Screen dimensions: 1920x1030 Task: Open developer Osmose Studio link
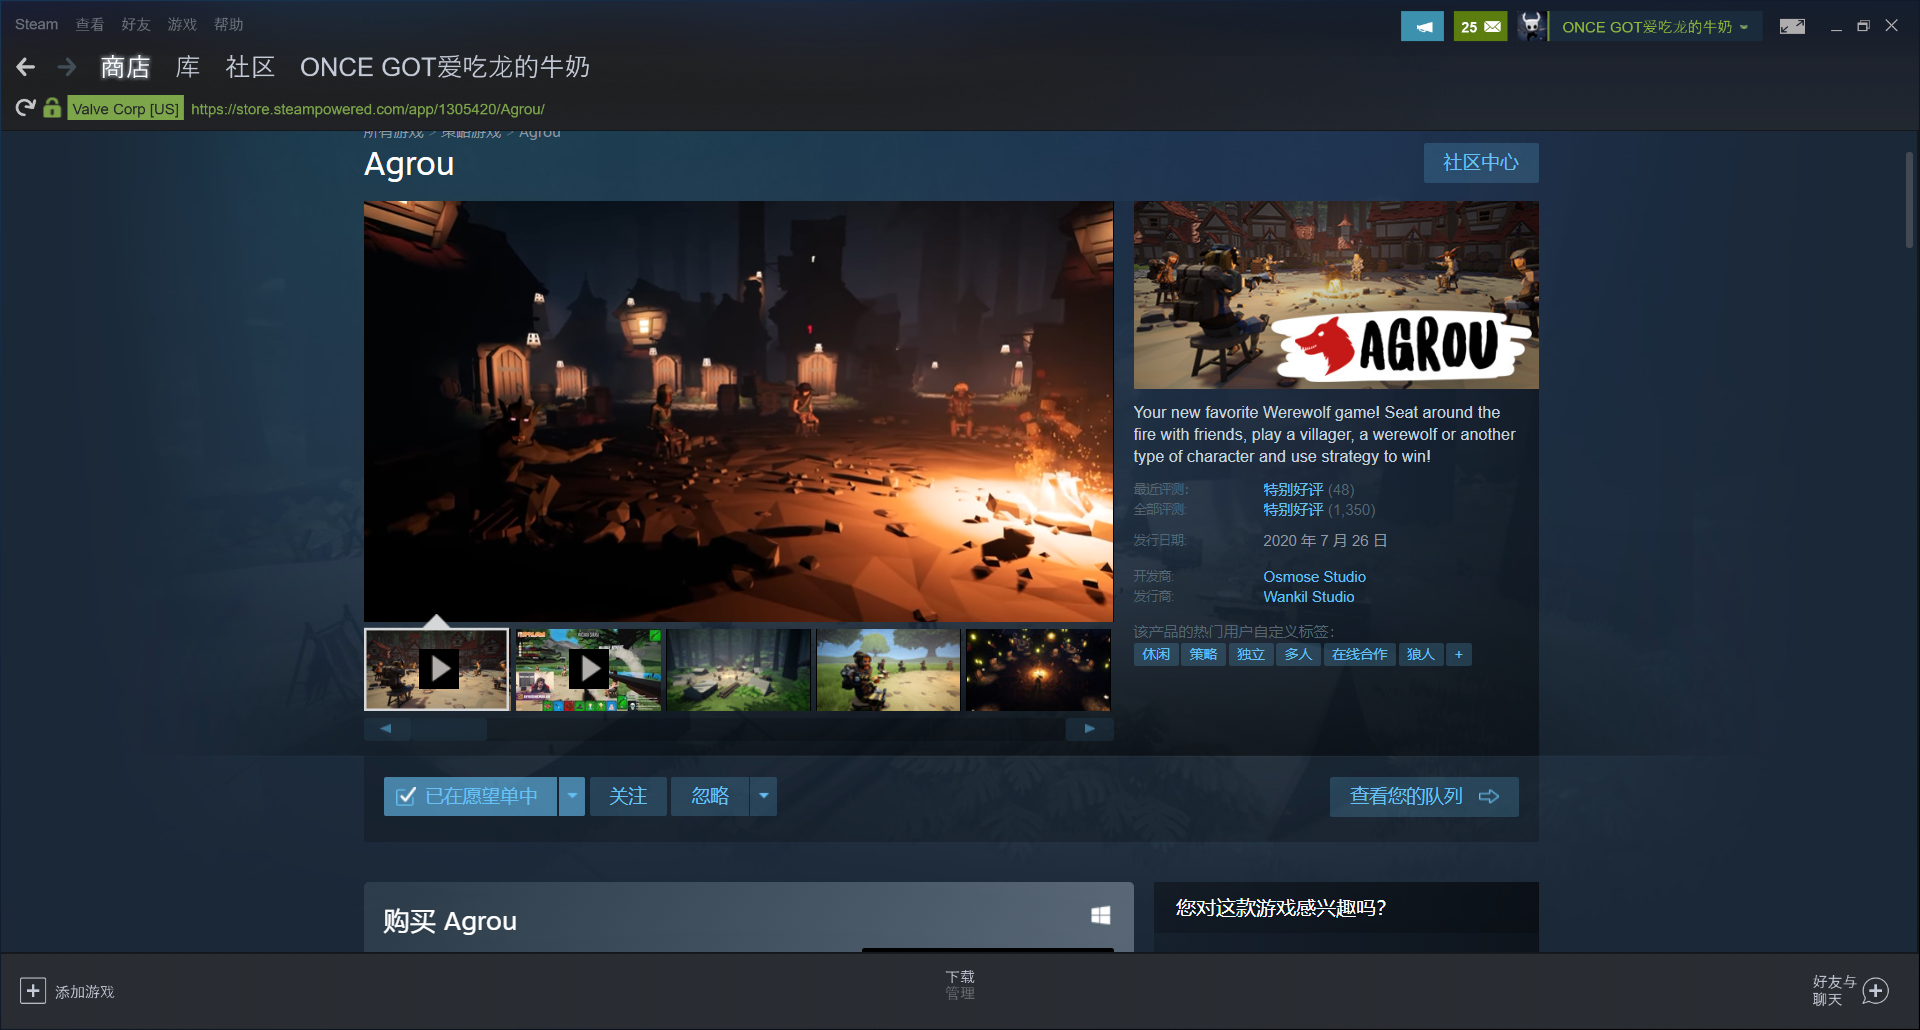click(1314, 577)
